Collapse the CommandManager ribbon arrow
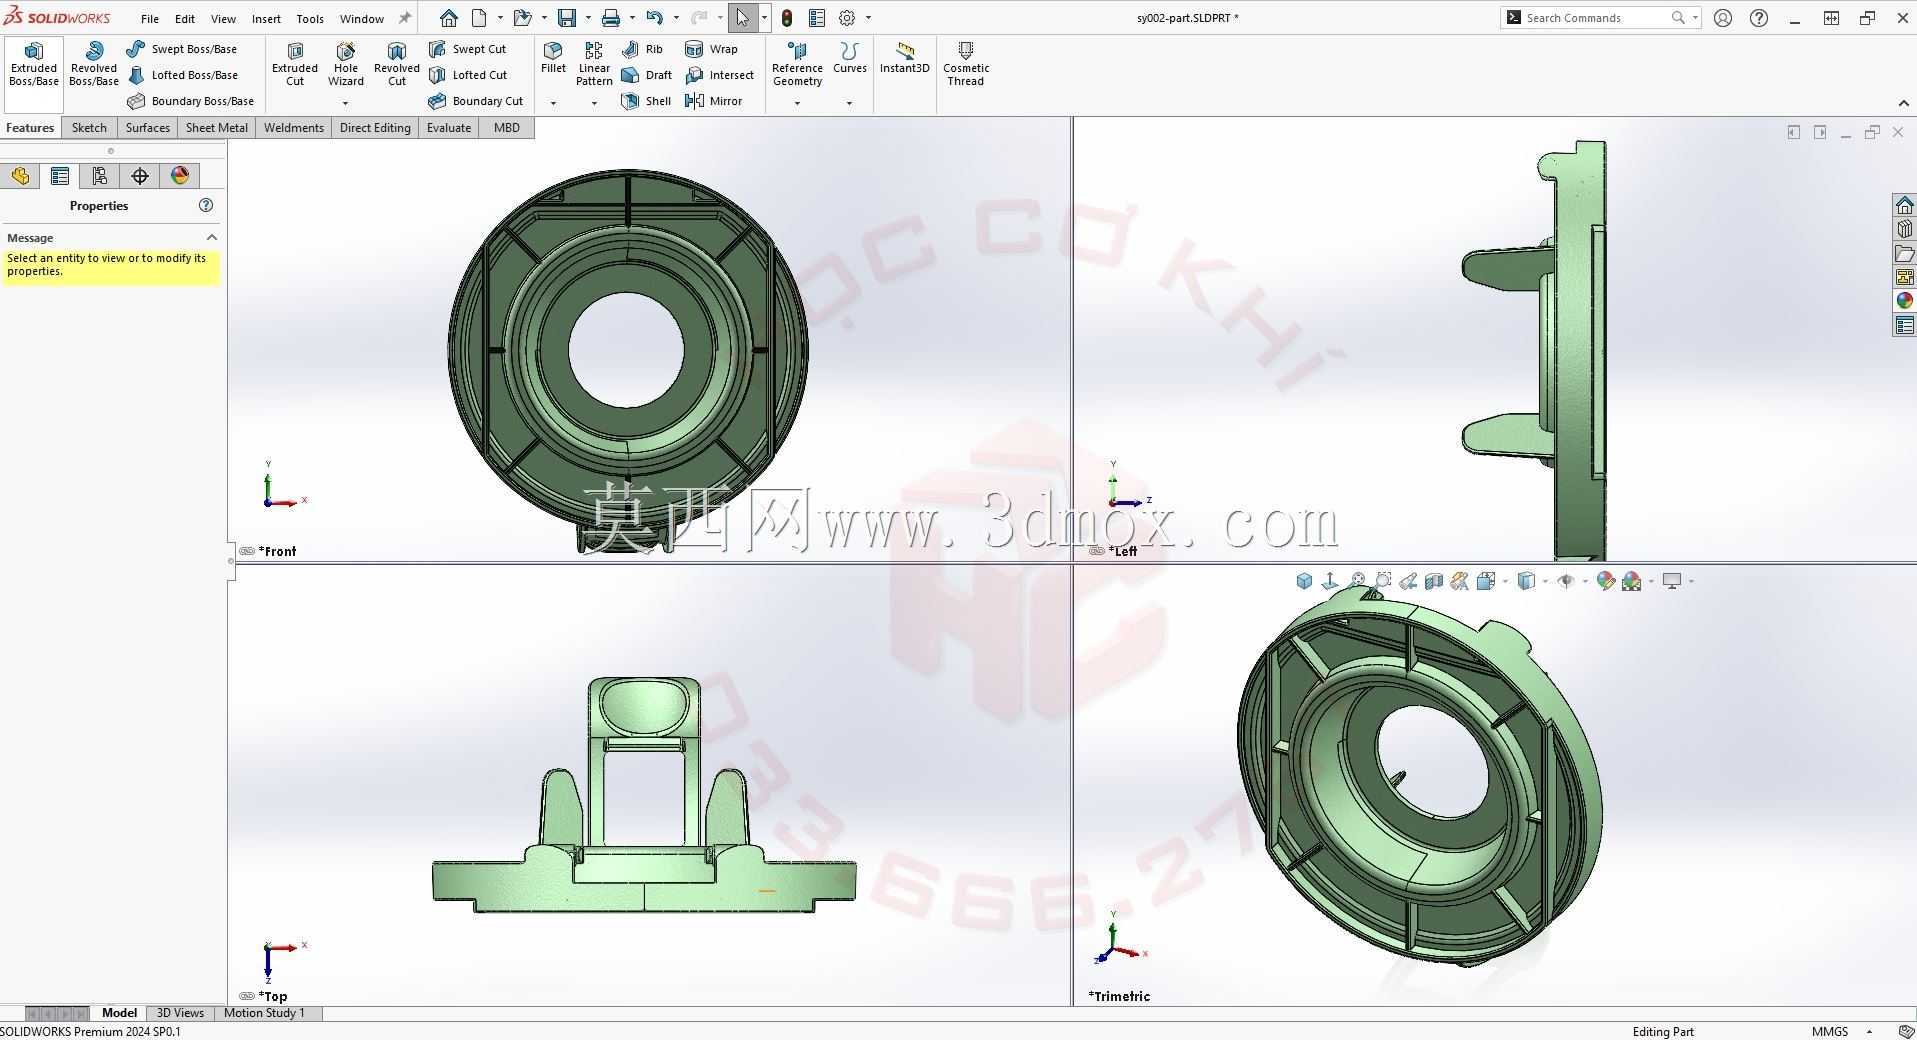Screen dimensions: 1917x1040 [x=1903, y=103]
